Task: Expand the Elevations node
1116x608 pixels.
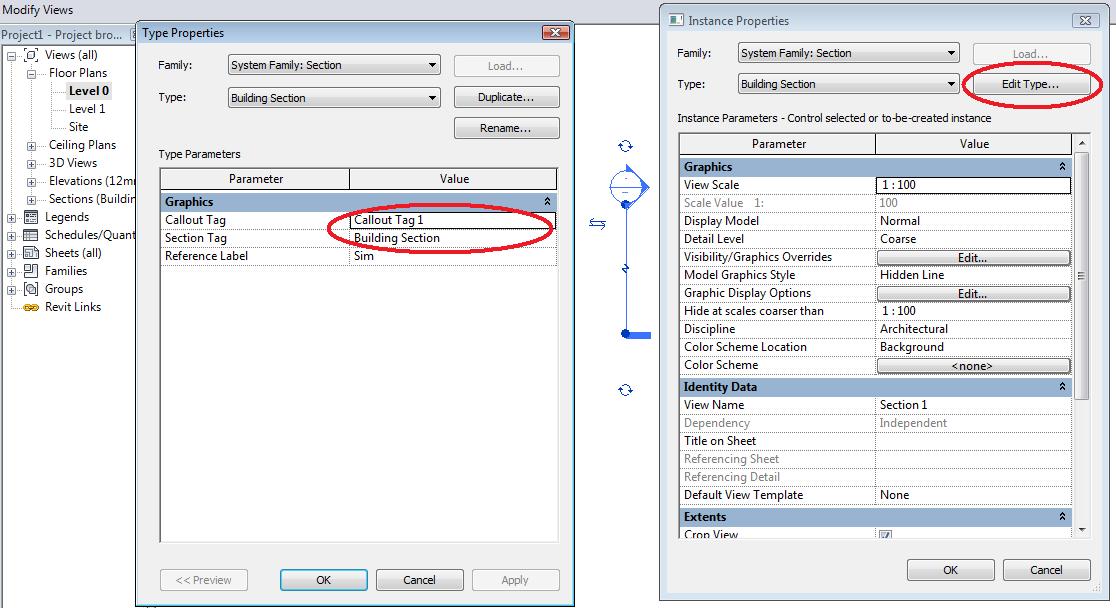Action: pos(31,182)
